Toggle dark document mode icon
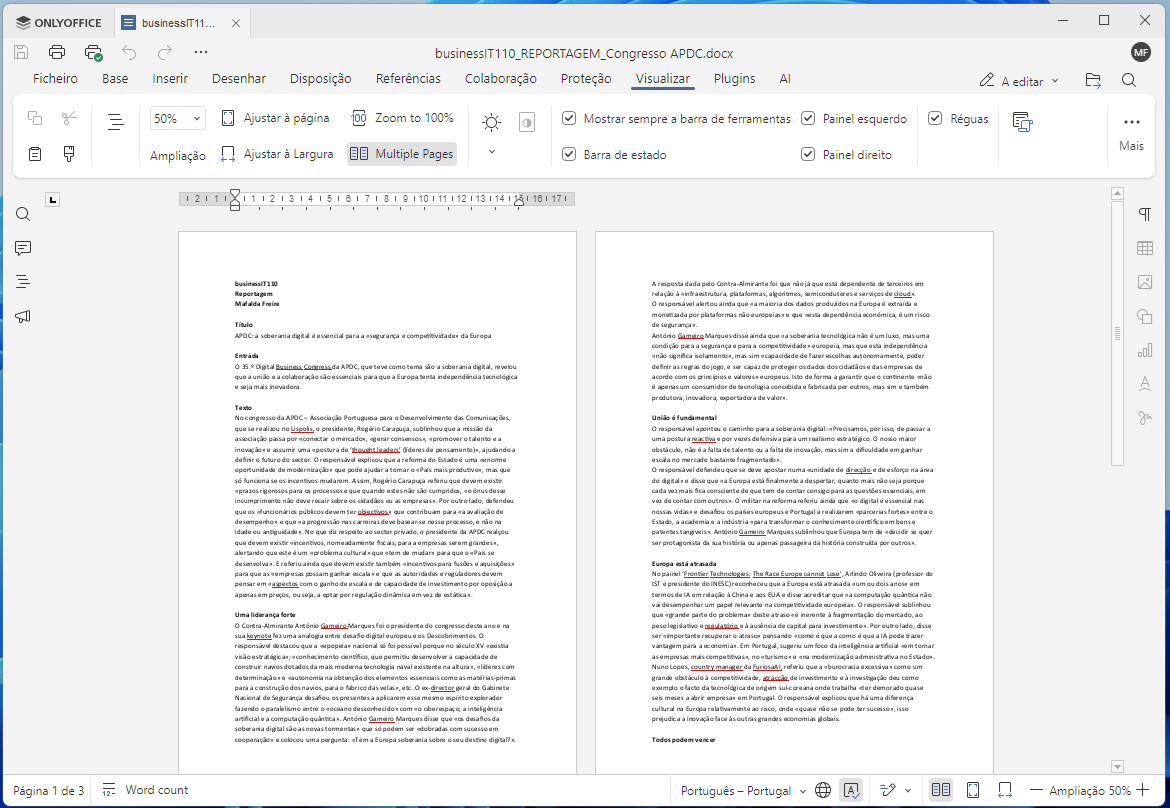1170x808 pixels. point(527,122)
